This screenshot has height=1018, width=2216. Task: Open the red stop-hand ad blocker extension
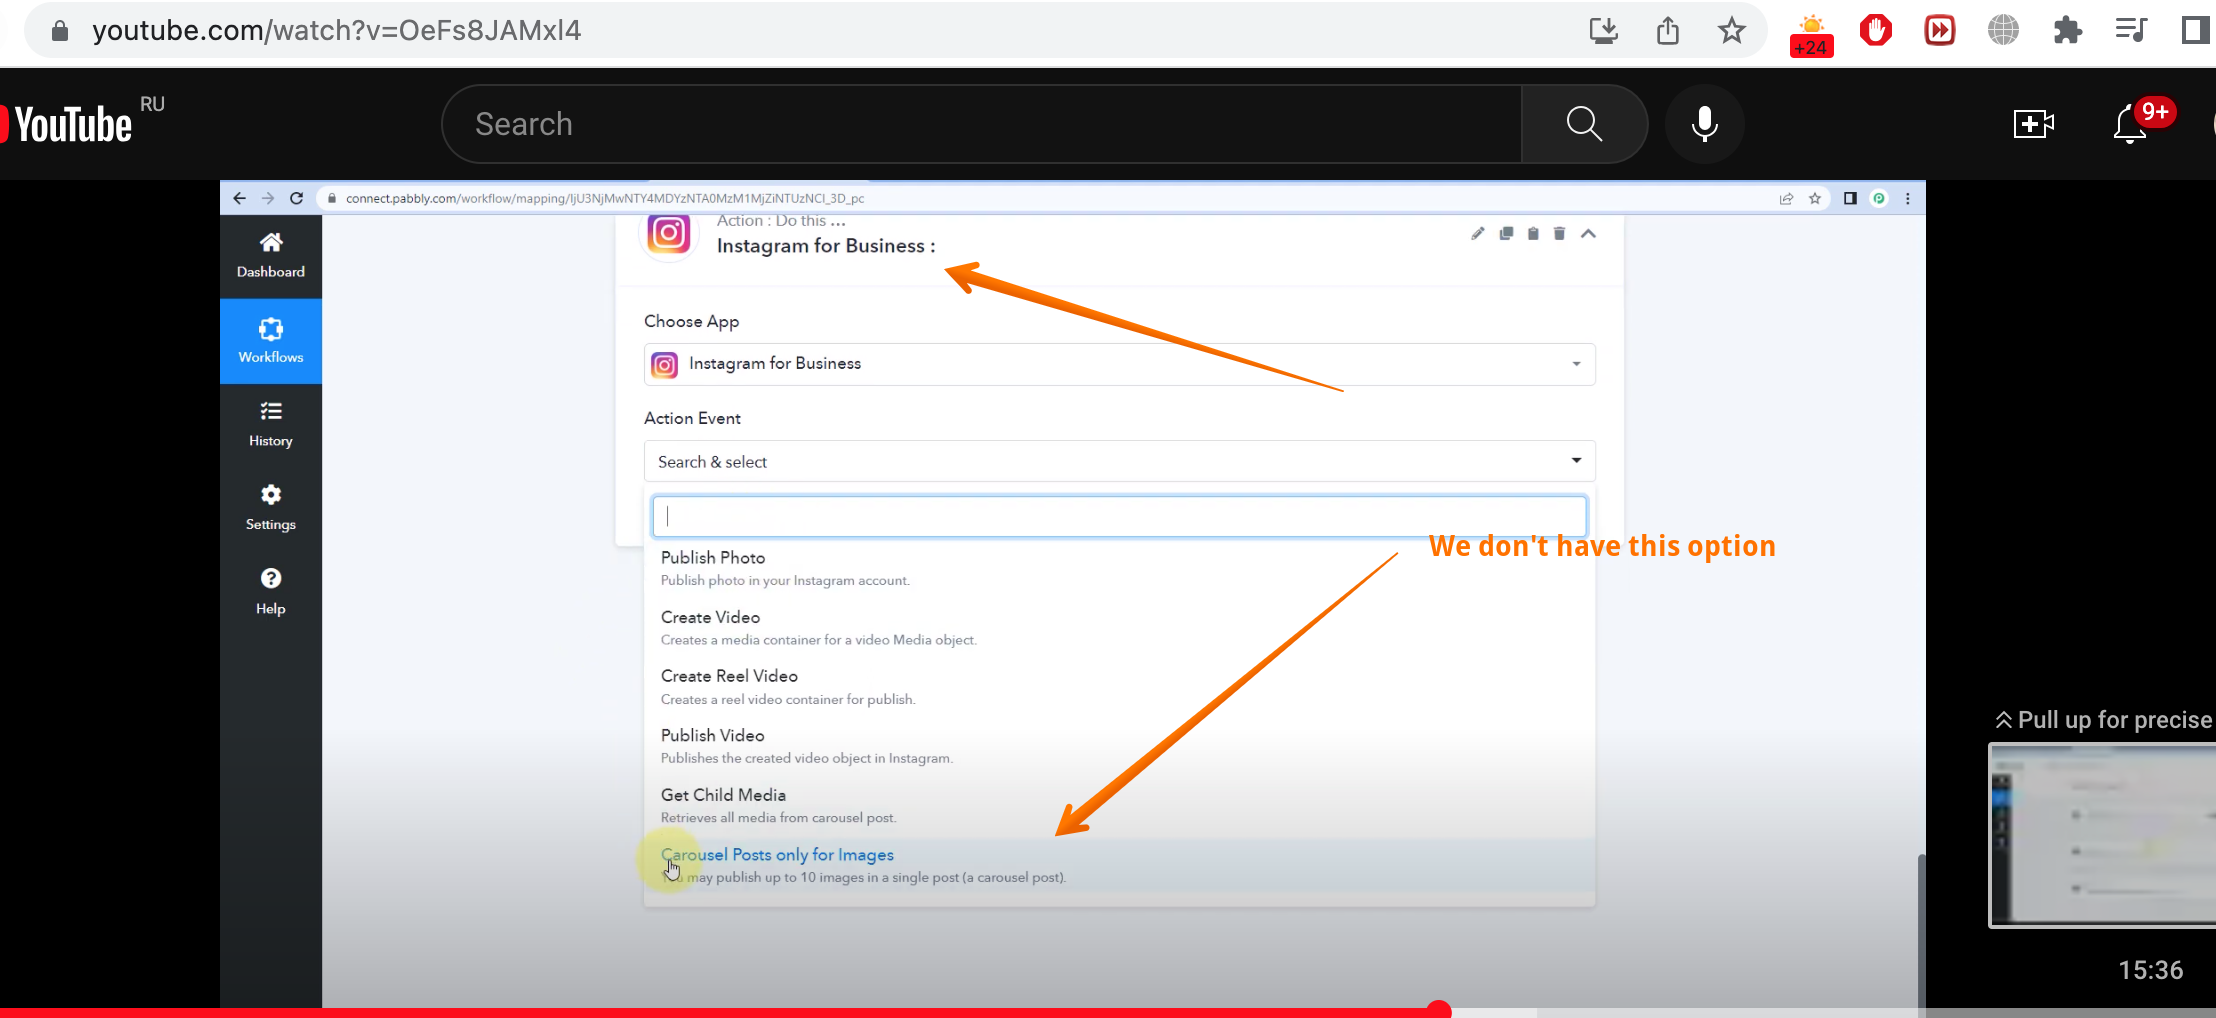pyautogui.click(x=1875, y=31)
